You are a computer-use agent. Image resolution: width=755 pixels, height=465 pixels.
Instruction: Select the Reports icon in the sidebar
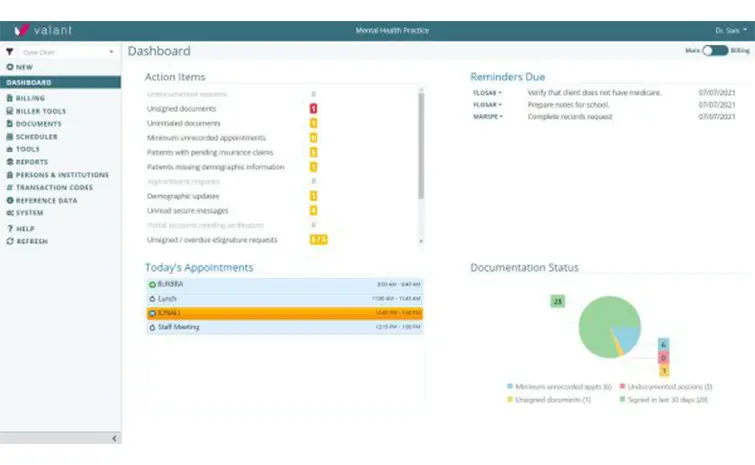[9, 162]
